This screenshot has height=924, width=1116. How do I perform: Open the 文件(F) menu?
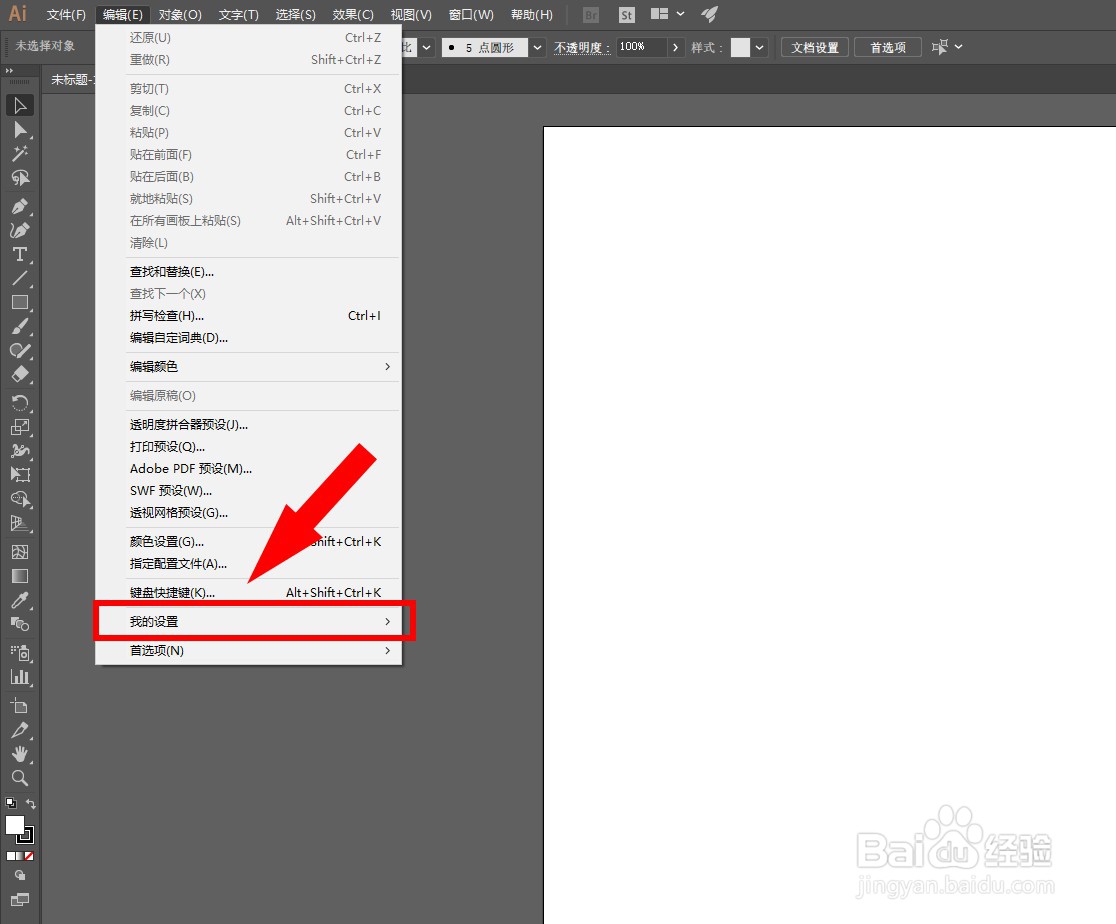pyautogui.click(x=65, y=14)
